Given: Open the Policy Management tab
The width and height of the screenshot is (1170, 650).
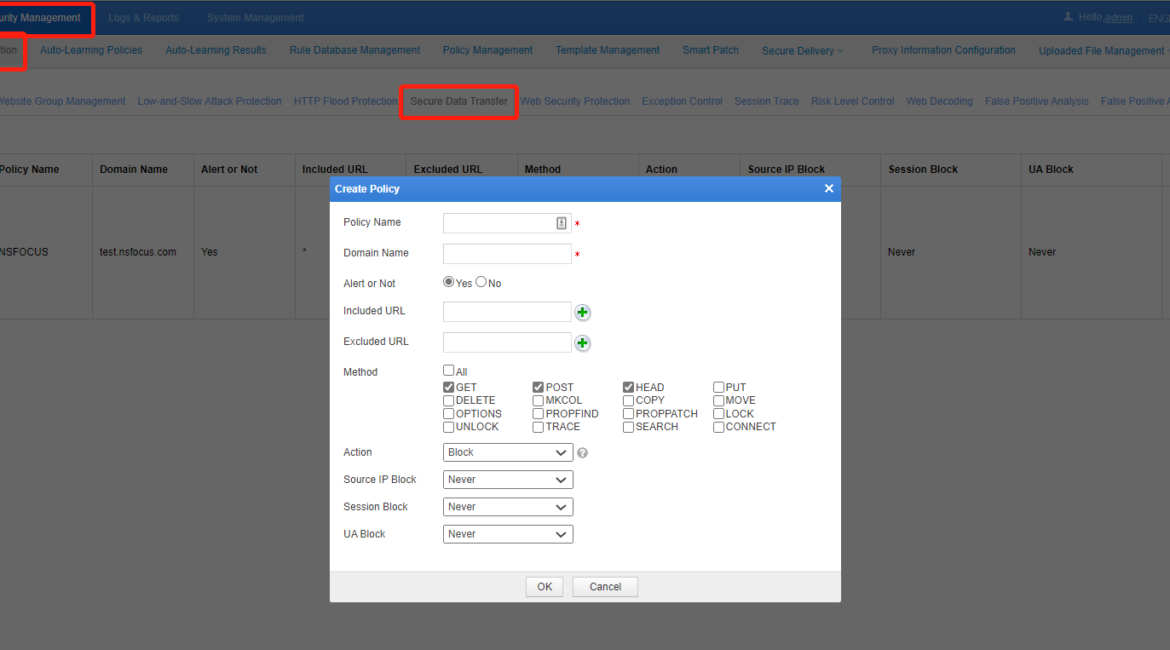Looking at the screenshot, I should click(487, 50).
